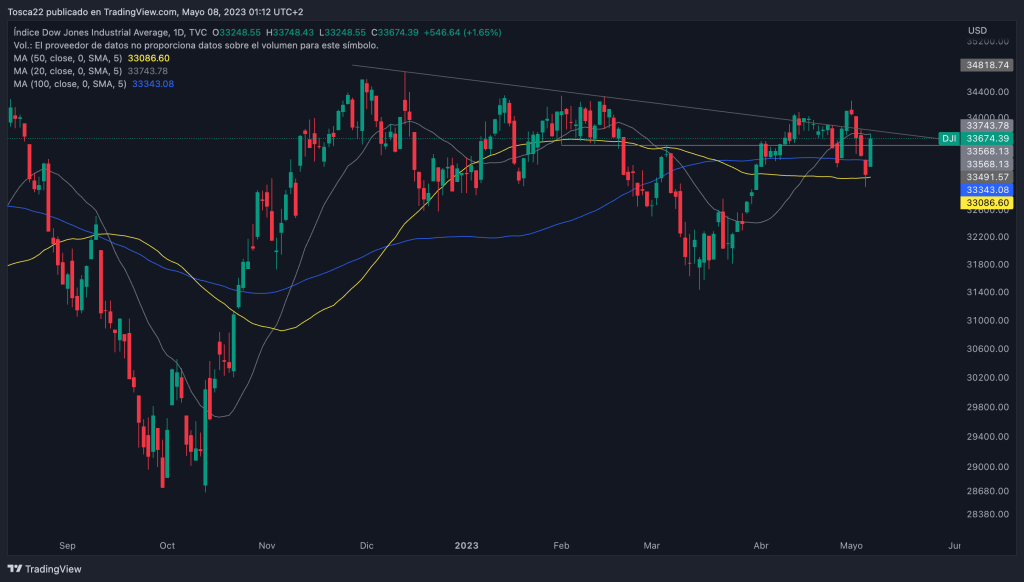Select the 2023 label on time axis
This screenshot has height=582, width=1024.
(x=466, y=546)
